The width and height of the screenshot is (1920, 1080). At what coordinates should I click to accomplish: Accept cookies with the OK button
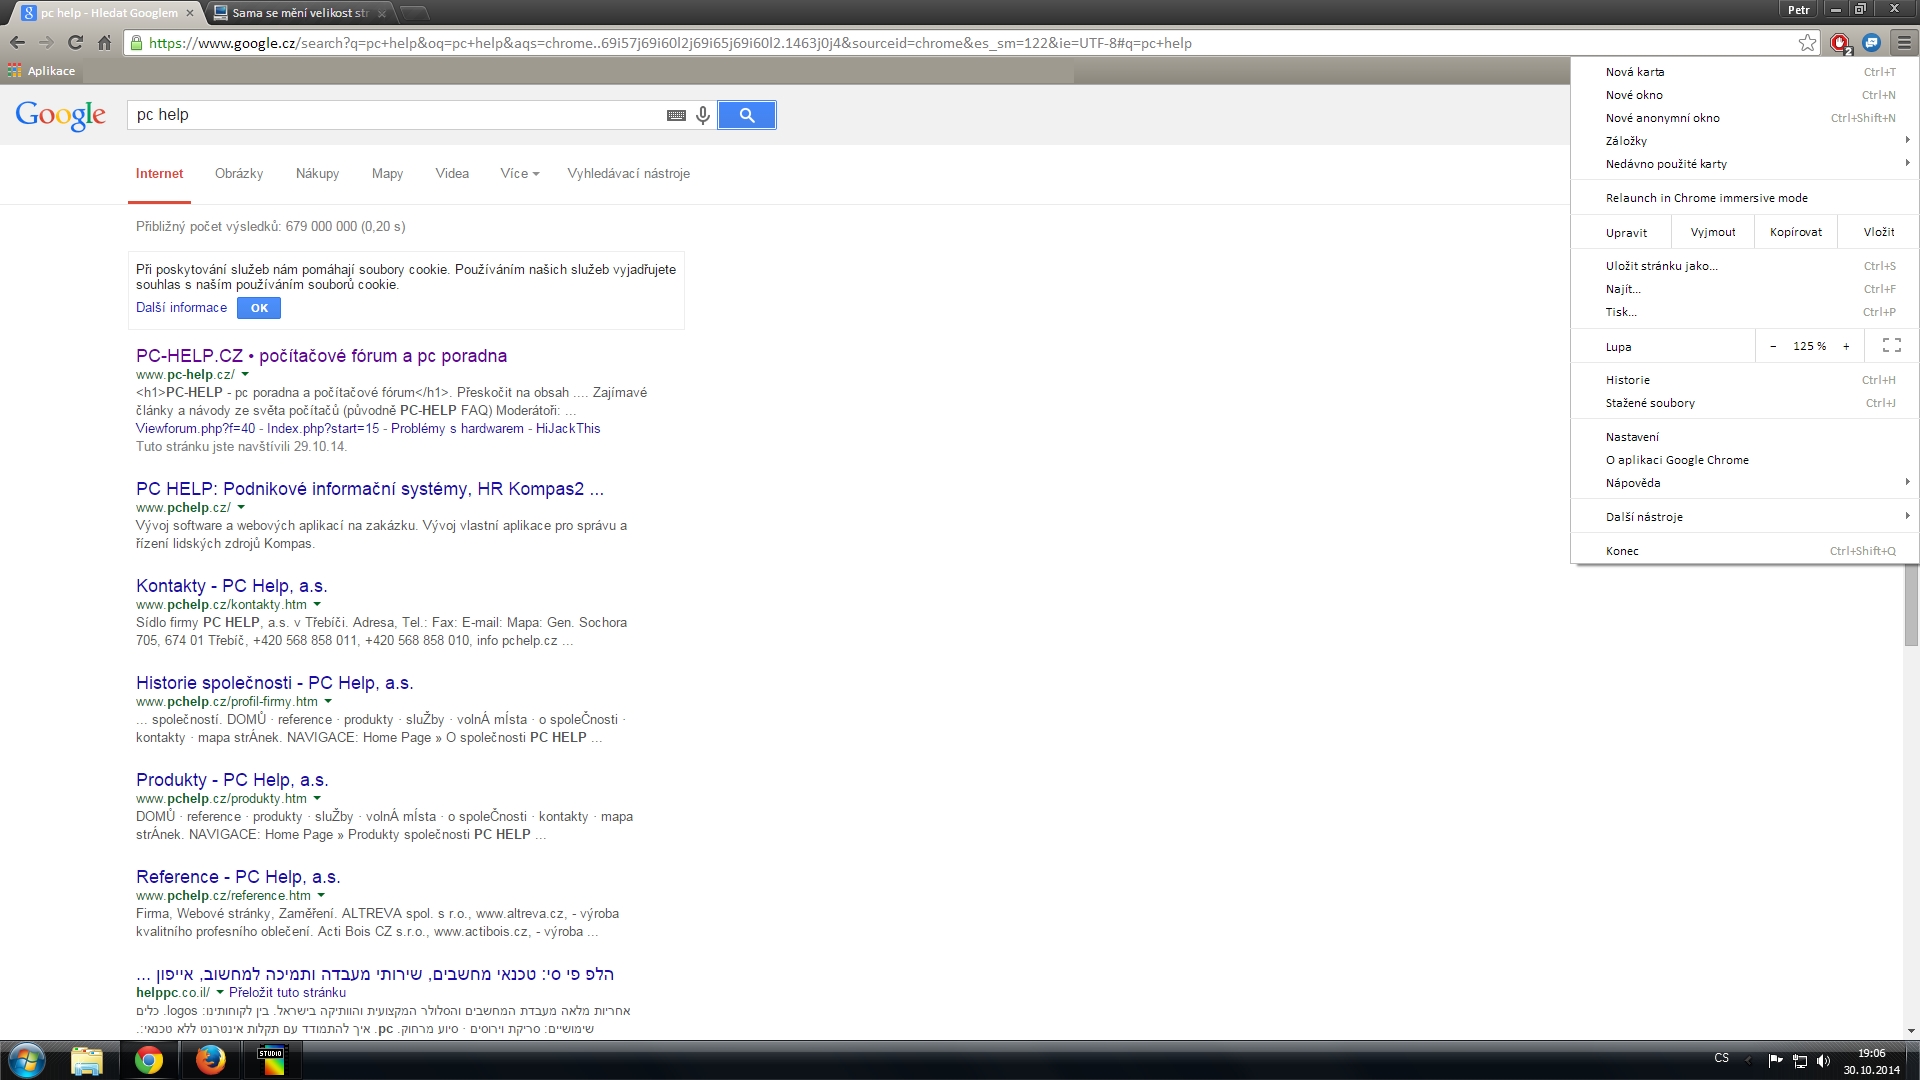pyautogui.click(x=259, y=308)
